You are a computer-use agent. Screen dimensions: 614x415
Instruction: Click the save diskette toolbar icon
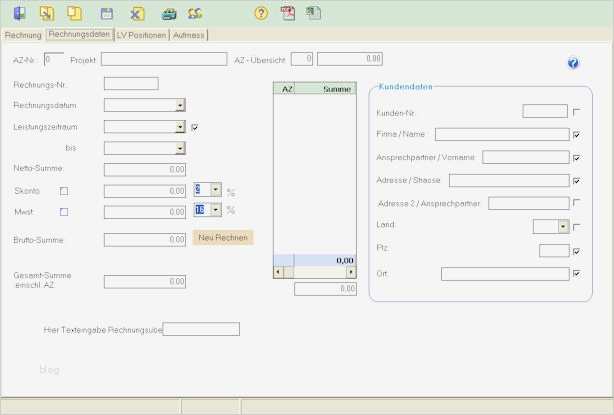click(107, 14)
